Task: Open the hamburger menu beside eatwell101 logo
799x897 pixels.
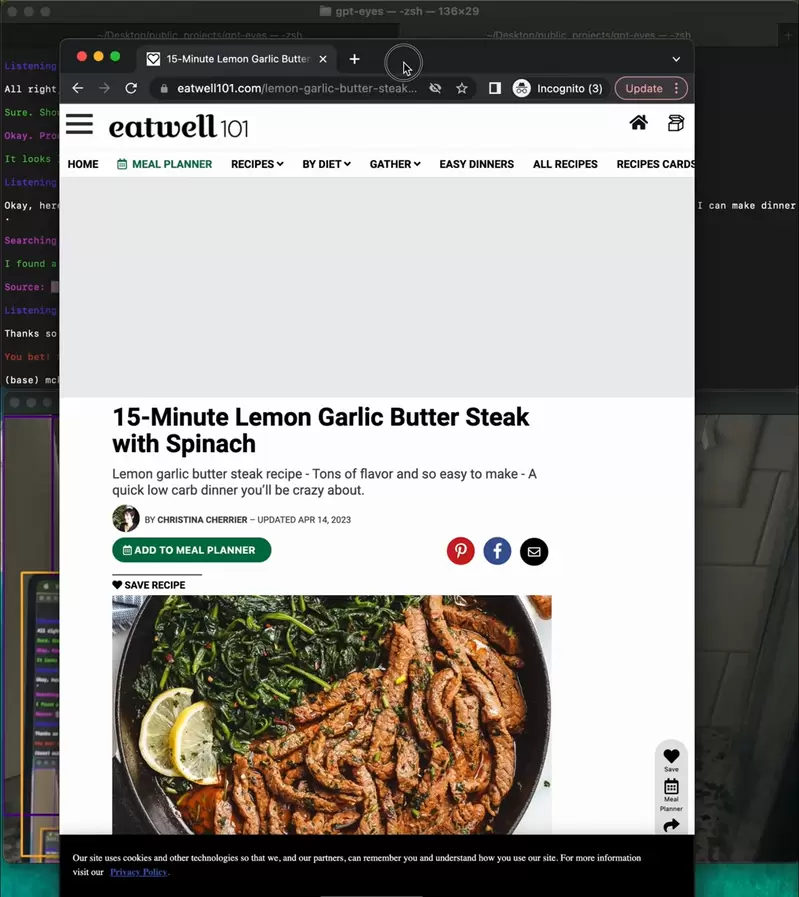Action: pyautogui.click(x=79, y=124)
